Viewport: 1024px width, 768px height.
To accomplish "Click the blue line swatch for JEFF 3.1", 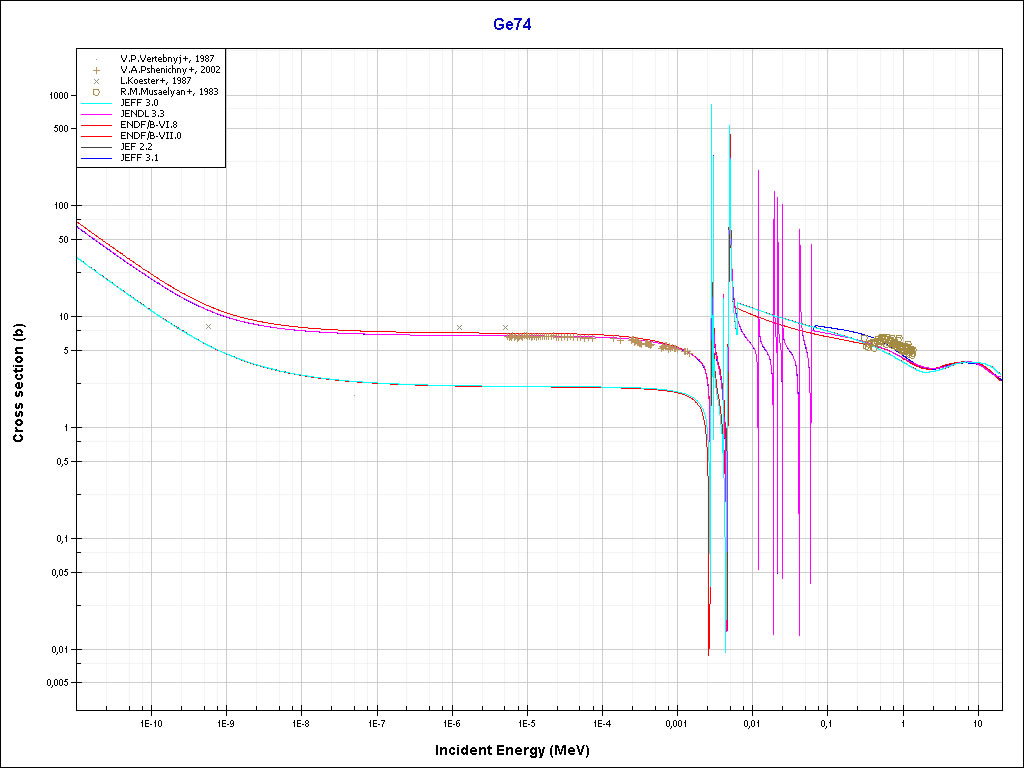I will coord(97,158).
